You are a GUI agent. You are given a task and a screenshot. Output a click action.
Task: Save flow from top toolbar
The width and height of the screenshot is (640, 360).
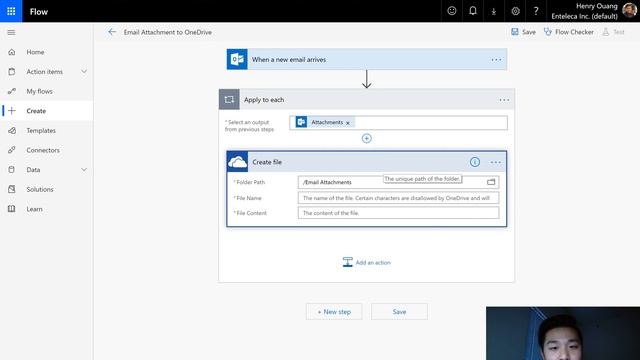click(x=523, y=32)
